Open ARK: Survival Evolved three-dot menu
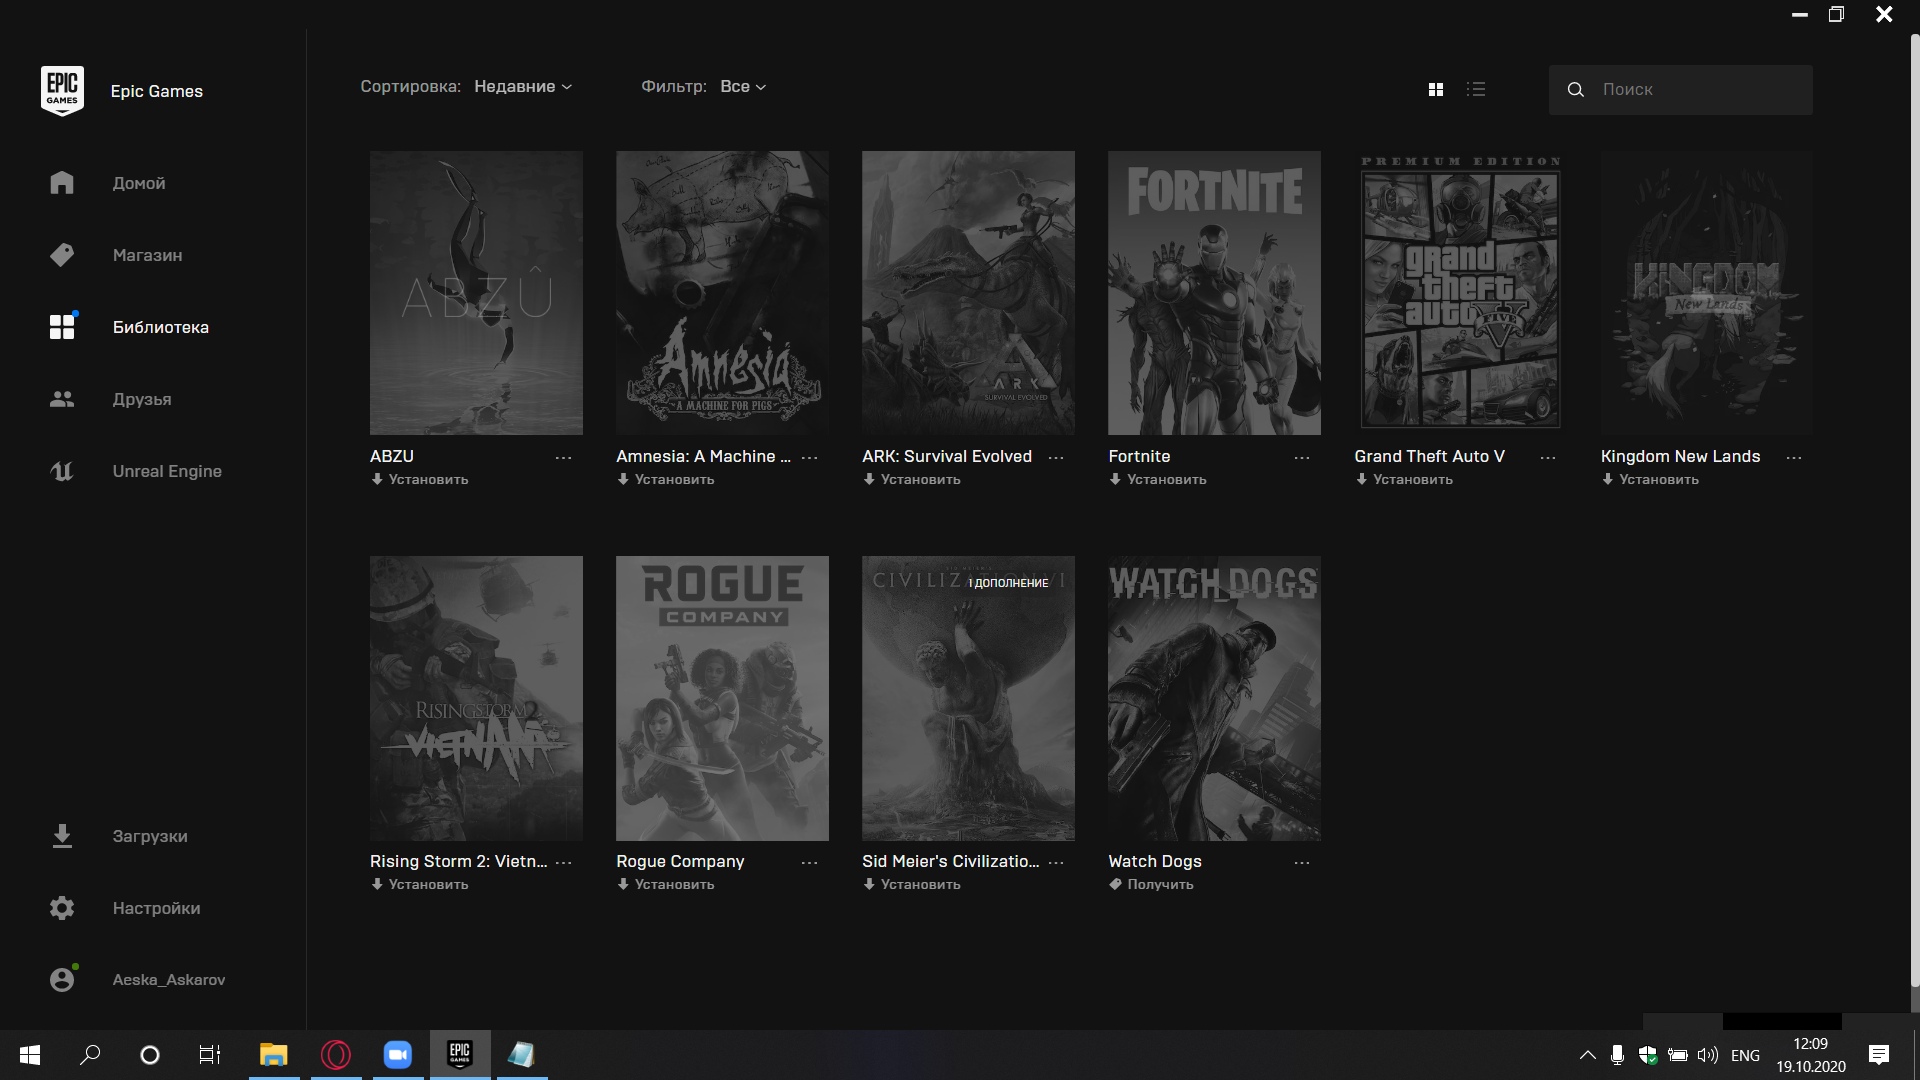Viewport: 1920px width, 1080px height. 1056,457
